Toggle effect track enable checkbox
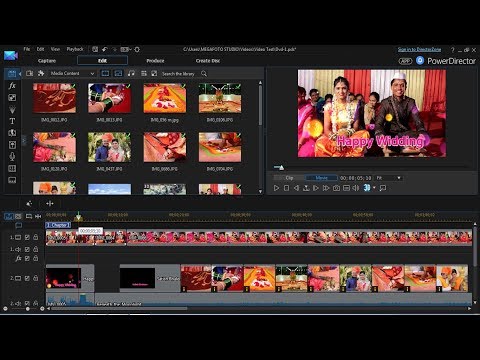480x360 pixels. click(27, 258)
